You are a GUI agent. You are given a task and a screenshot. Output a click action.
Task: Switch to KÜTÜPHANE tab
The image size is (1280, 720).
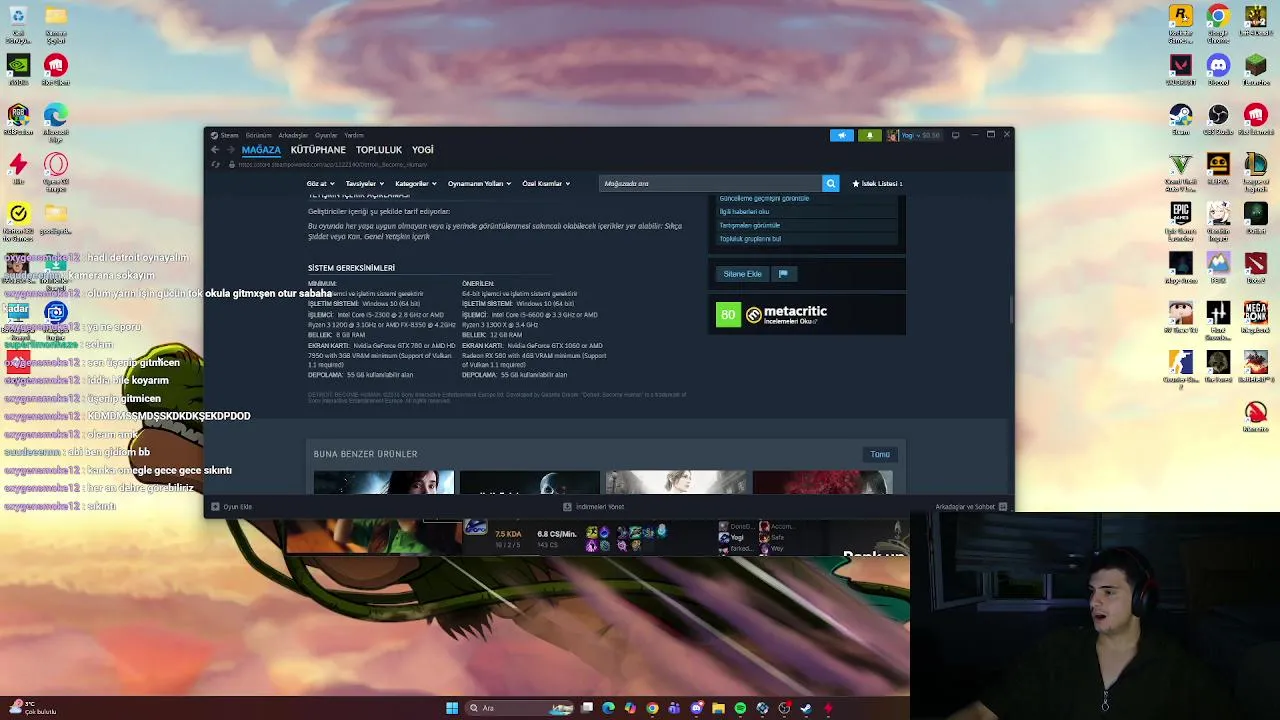pyautogui.click(x=318, y=150)
